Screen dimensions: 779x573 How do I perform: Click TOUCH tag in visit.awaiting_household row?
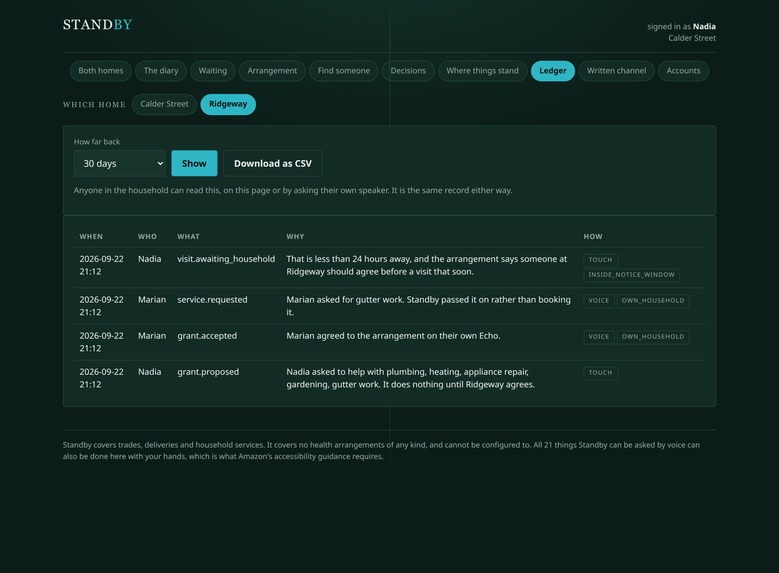(601, 260)
